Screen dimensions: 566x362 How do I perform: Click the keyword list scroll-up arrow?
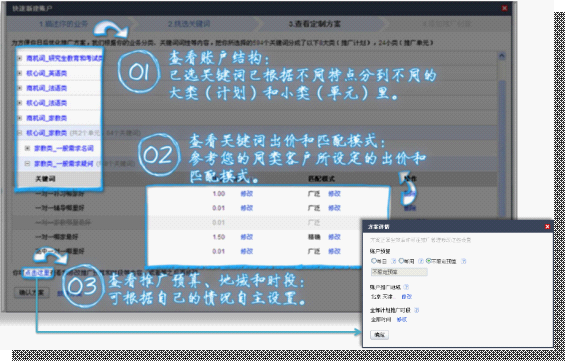click(x=502, y=56)
